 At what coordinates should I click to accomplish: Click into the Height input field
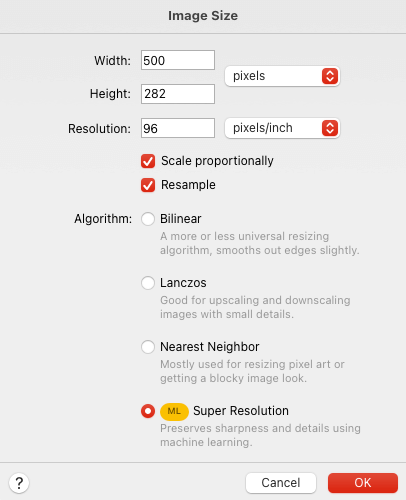[178, 94]
